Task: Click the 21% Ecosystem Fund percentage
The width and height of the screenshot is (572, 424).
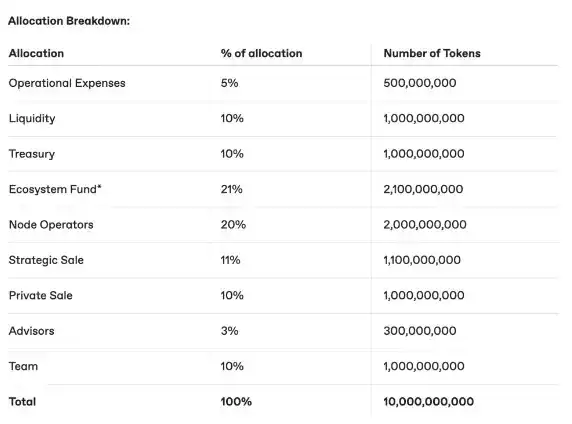Action: tap(231, 189)
